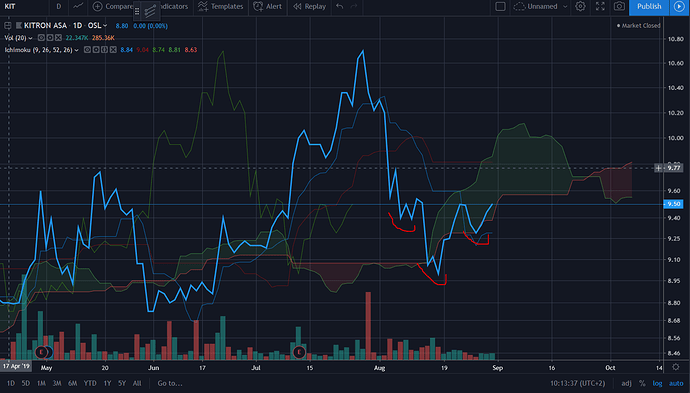The image size is (690, 393).
Task: Select the YTD time range
Action: [90, 383]
